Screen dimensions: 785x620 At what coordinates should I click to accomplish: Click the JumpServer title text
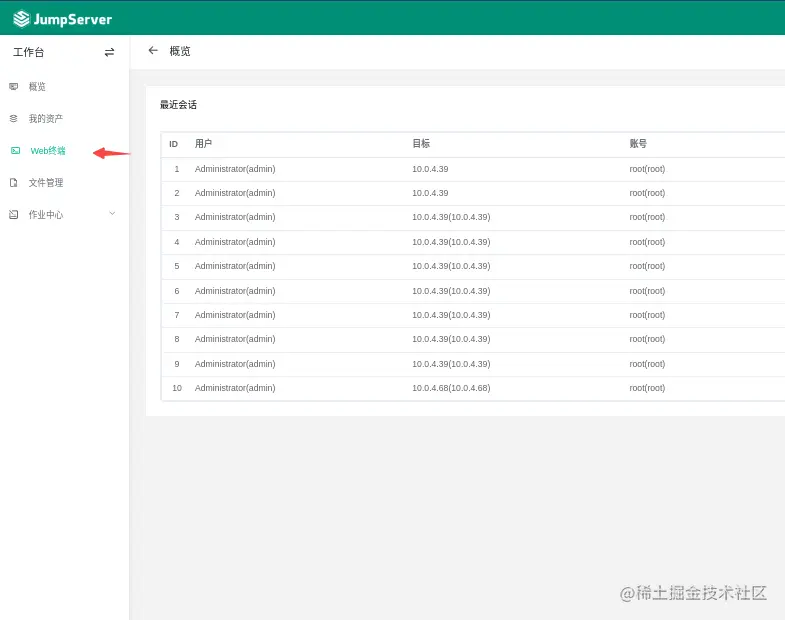pyautogui.click(x=73, y=20)
